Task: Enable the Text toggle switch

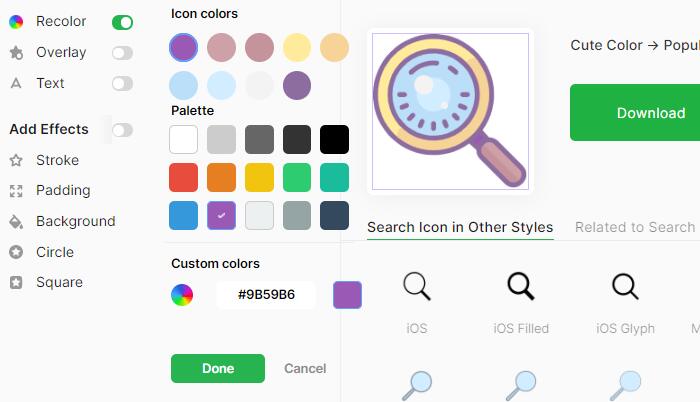Action: (x=122, y=84)
